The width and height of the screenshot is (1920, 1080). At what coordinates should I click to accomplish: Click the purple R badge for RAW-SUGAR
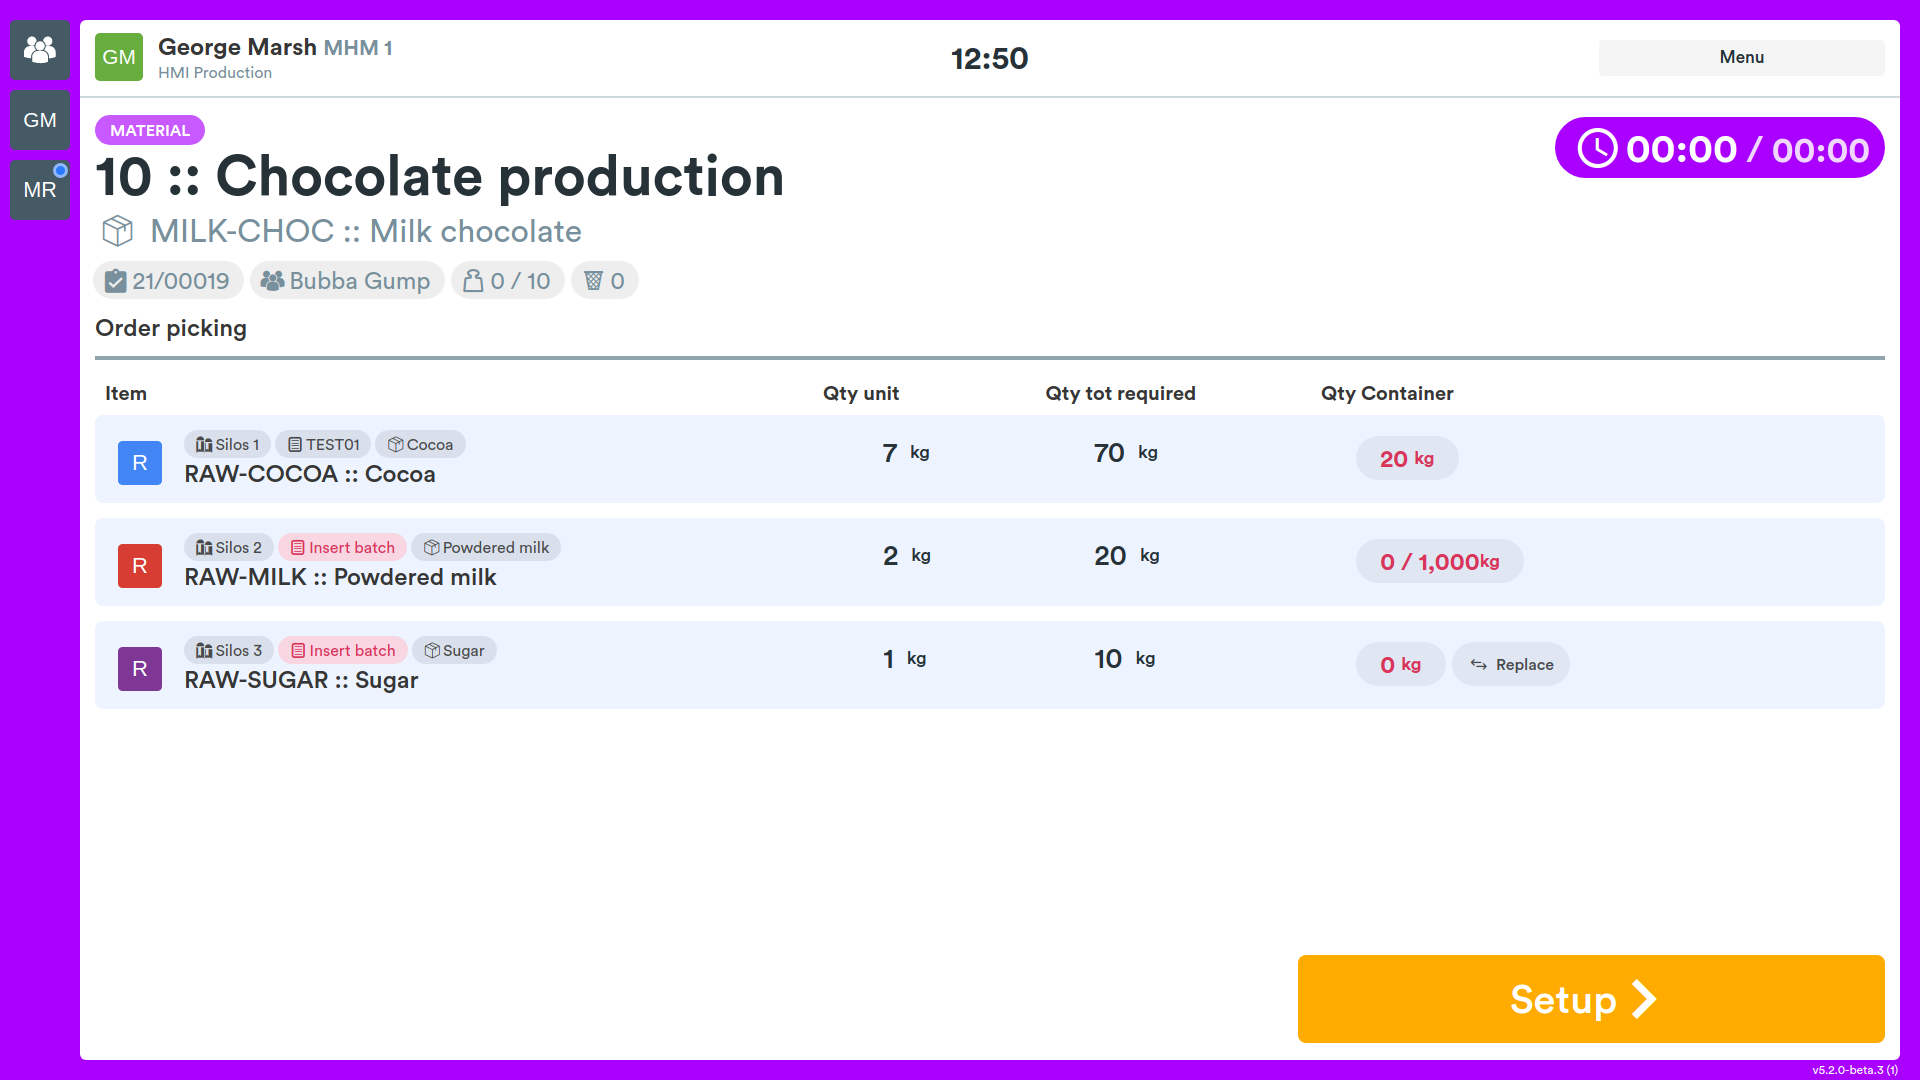[140, 669]
